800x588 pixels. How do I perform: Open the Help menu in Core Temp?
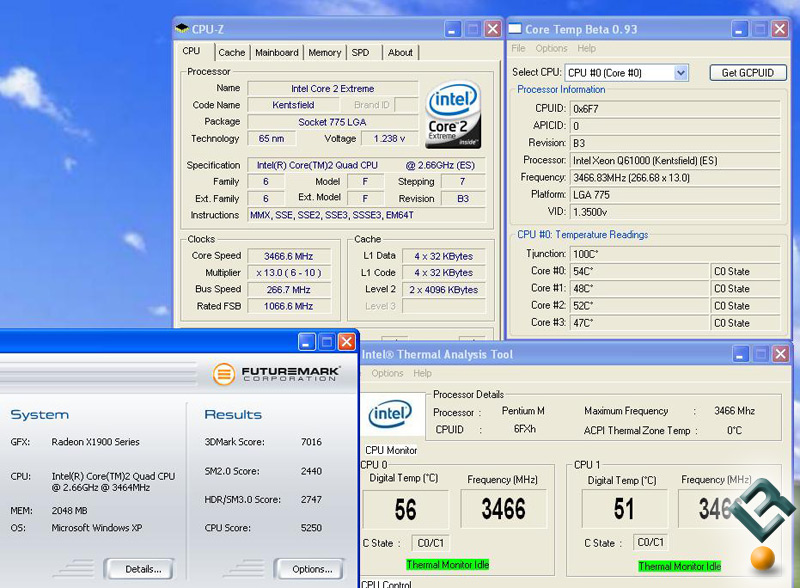coord(586,48)
